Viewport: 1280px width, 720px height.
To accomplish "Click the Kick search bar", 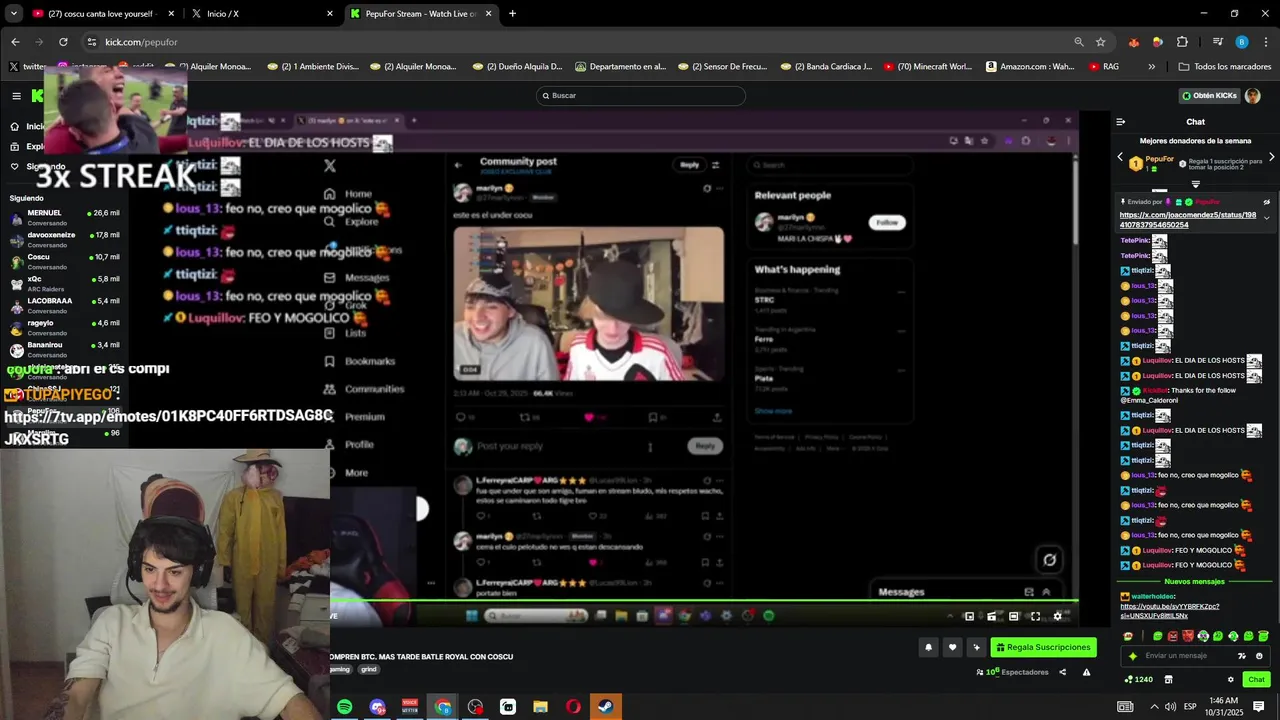I will [x=640, y=96].
